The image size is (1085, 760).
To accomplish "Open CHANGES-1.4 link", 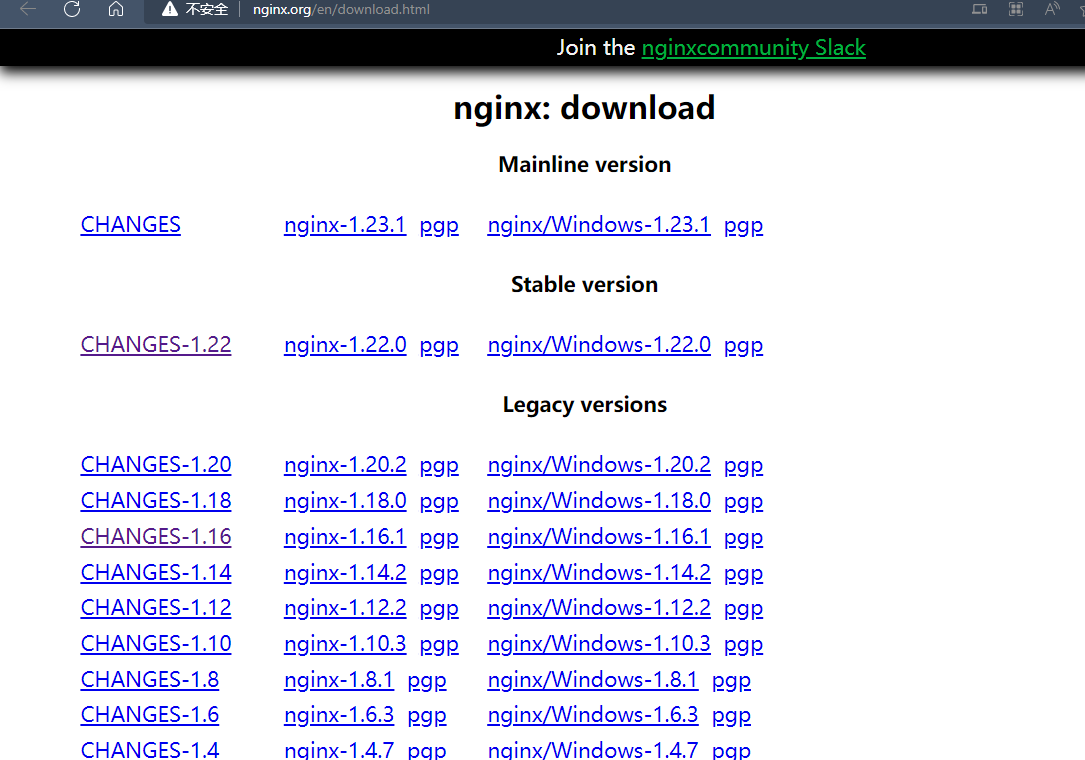I will click(x=149, y=750).
